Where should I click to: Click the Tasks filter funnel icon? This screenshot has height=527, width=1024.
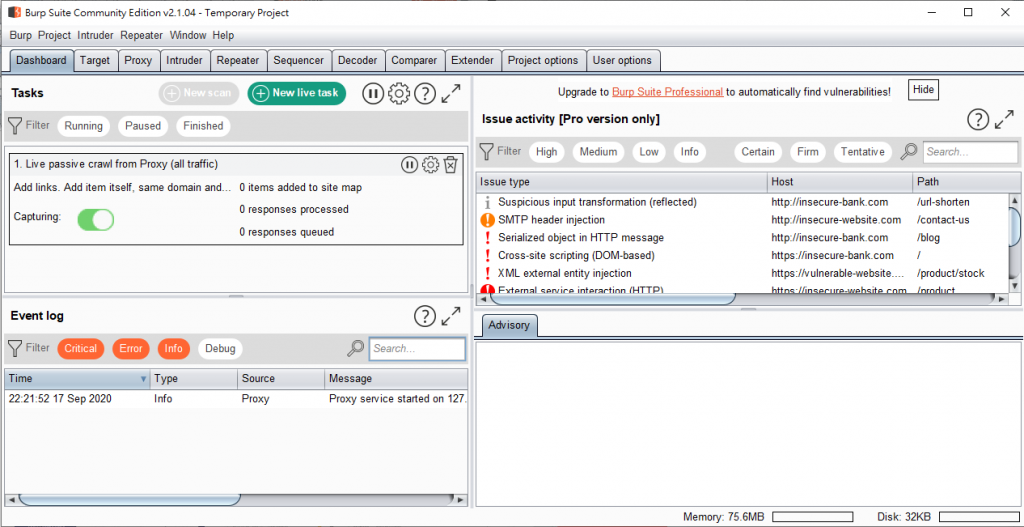15,125
